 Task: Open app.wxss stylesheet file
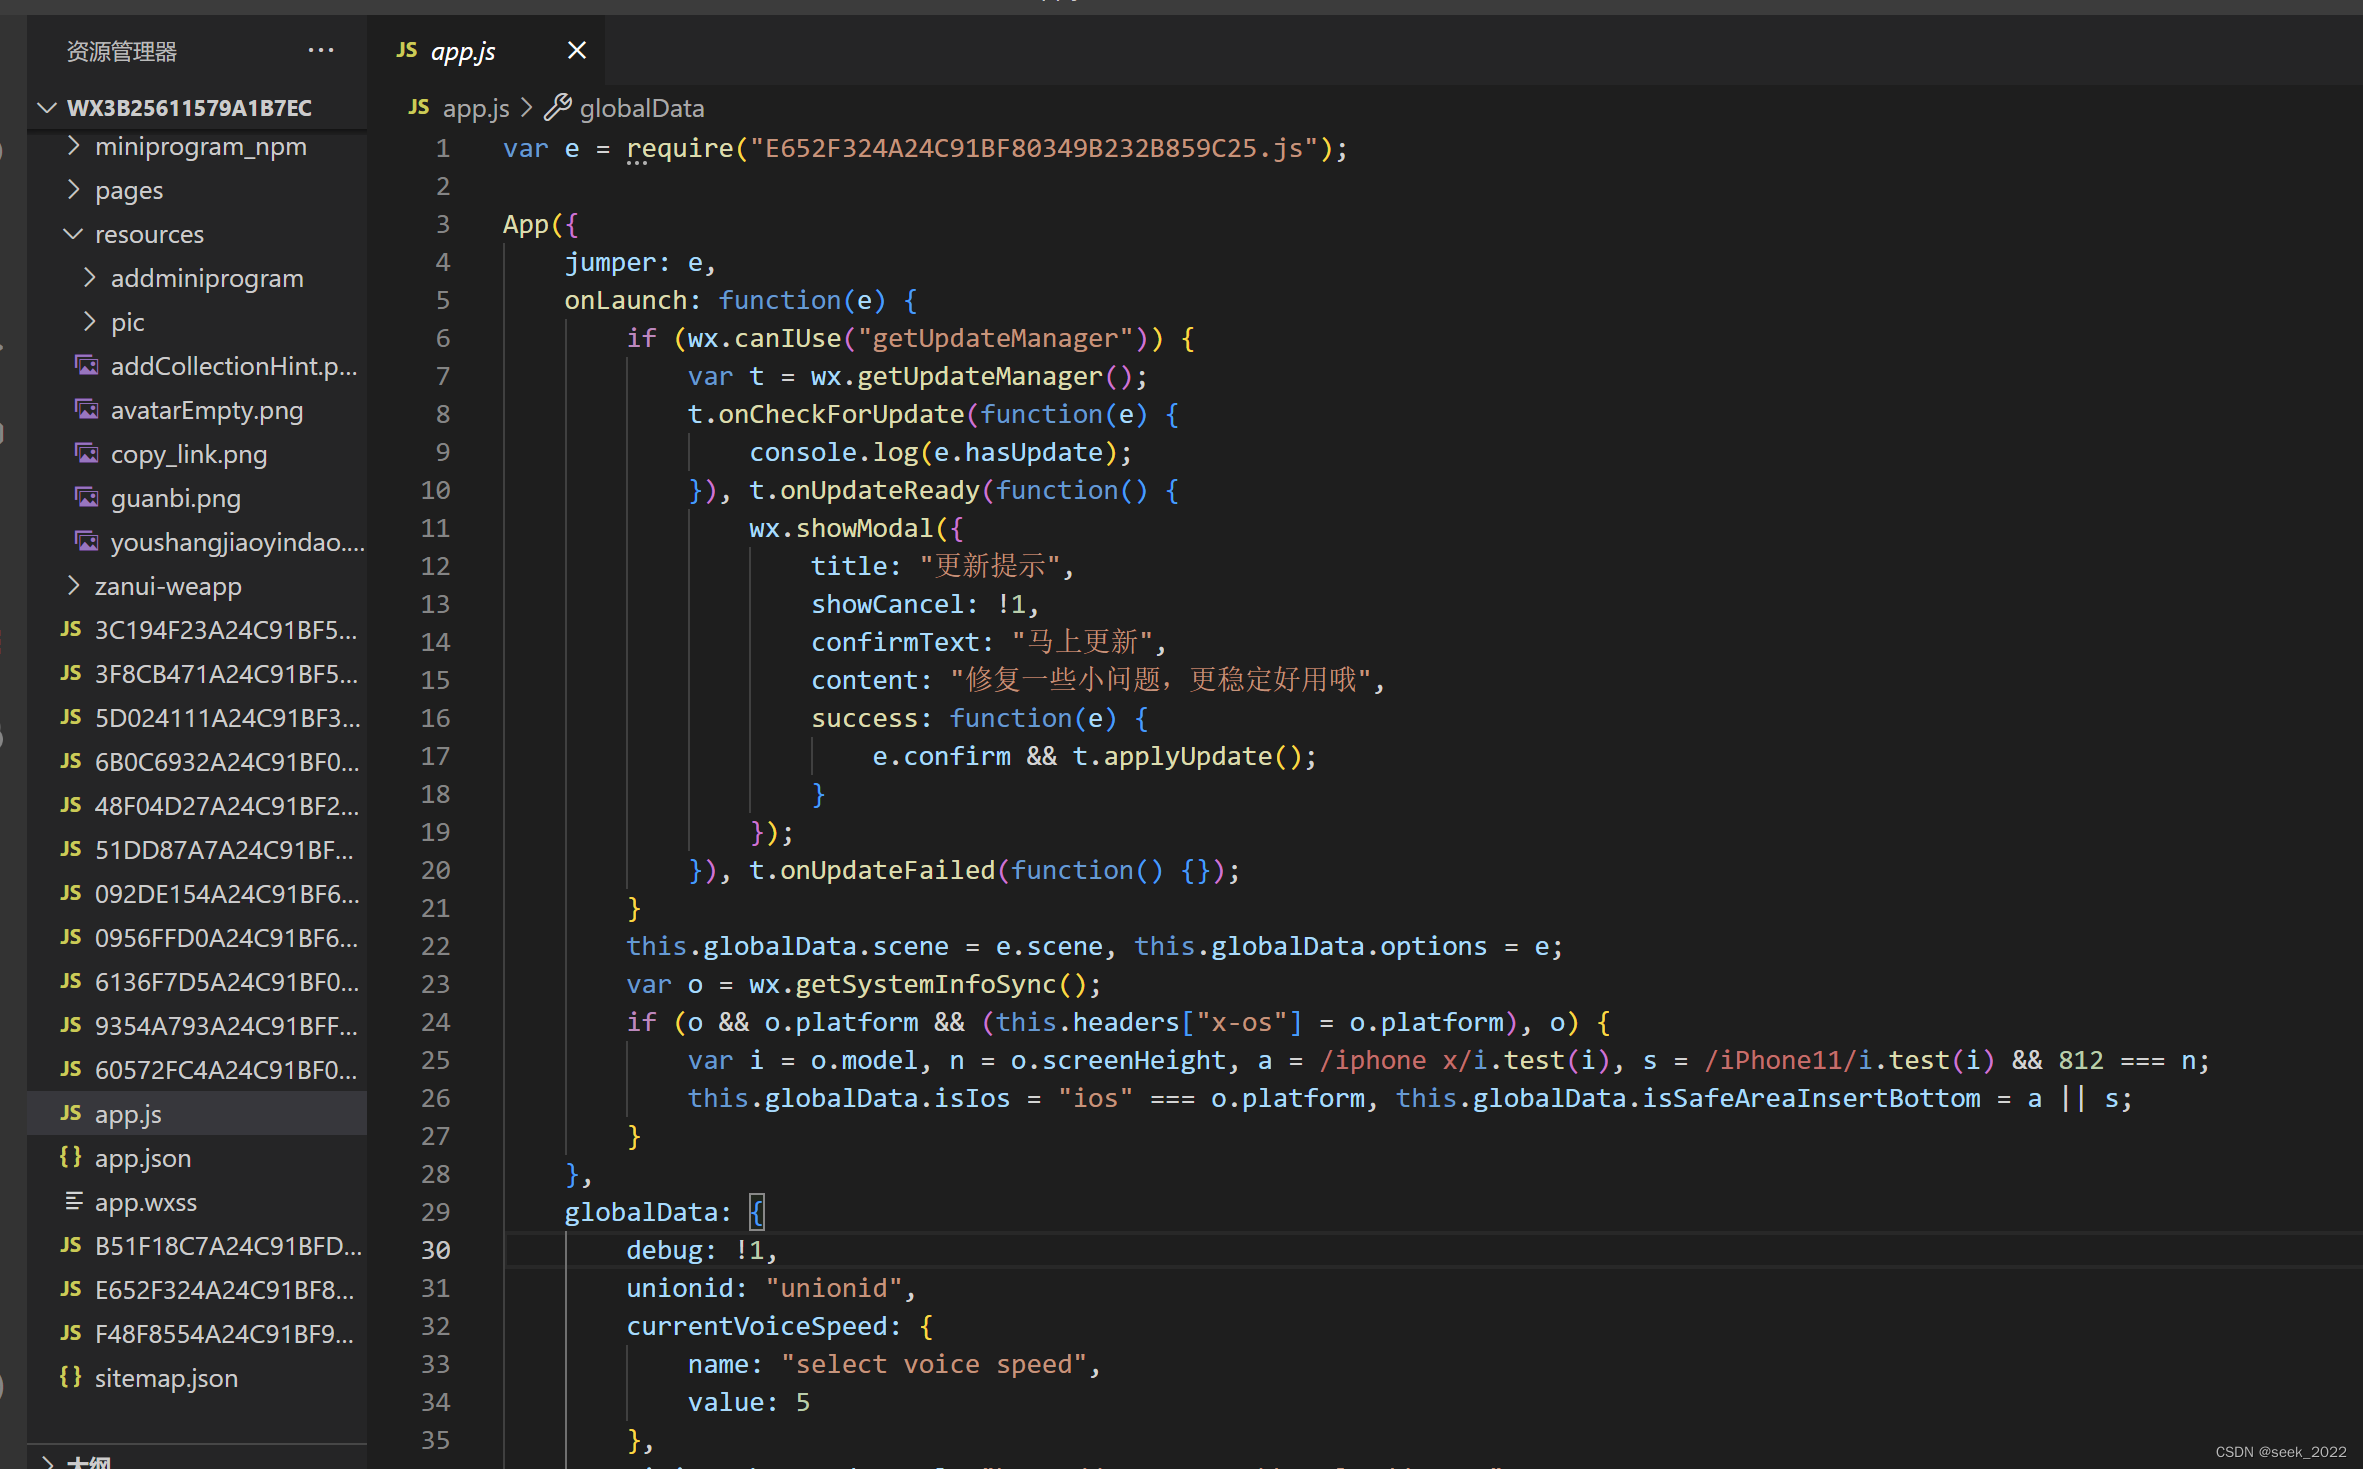pos(197,1202)
